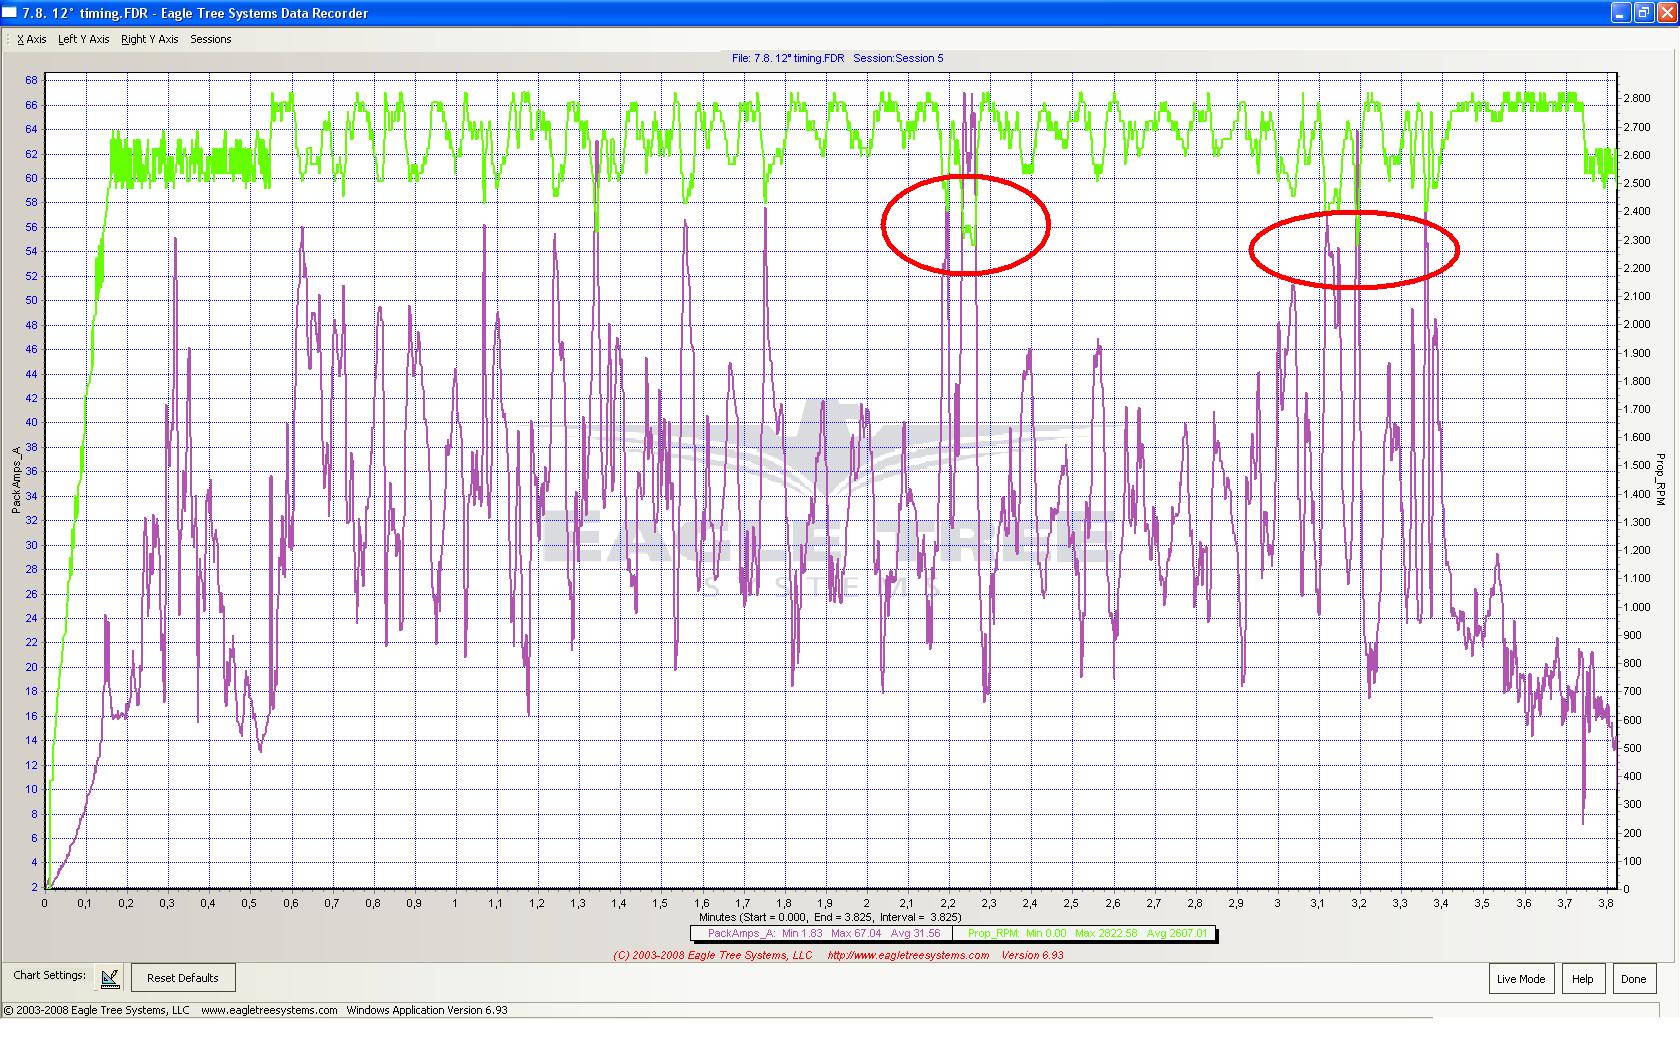Click the 'Minutes (Start = 0.000' axis caption
Viewport: 1680px width, 1050px height.
coord(830,917)
